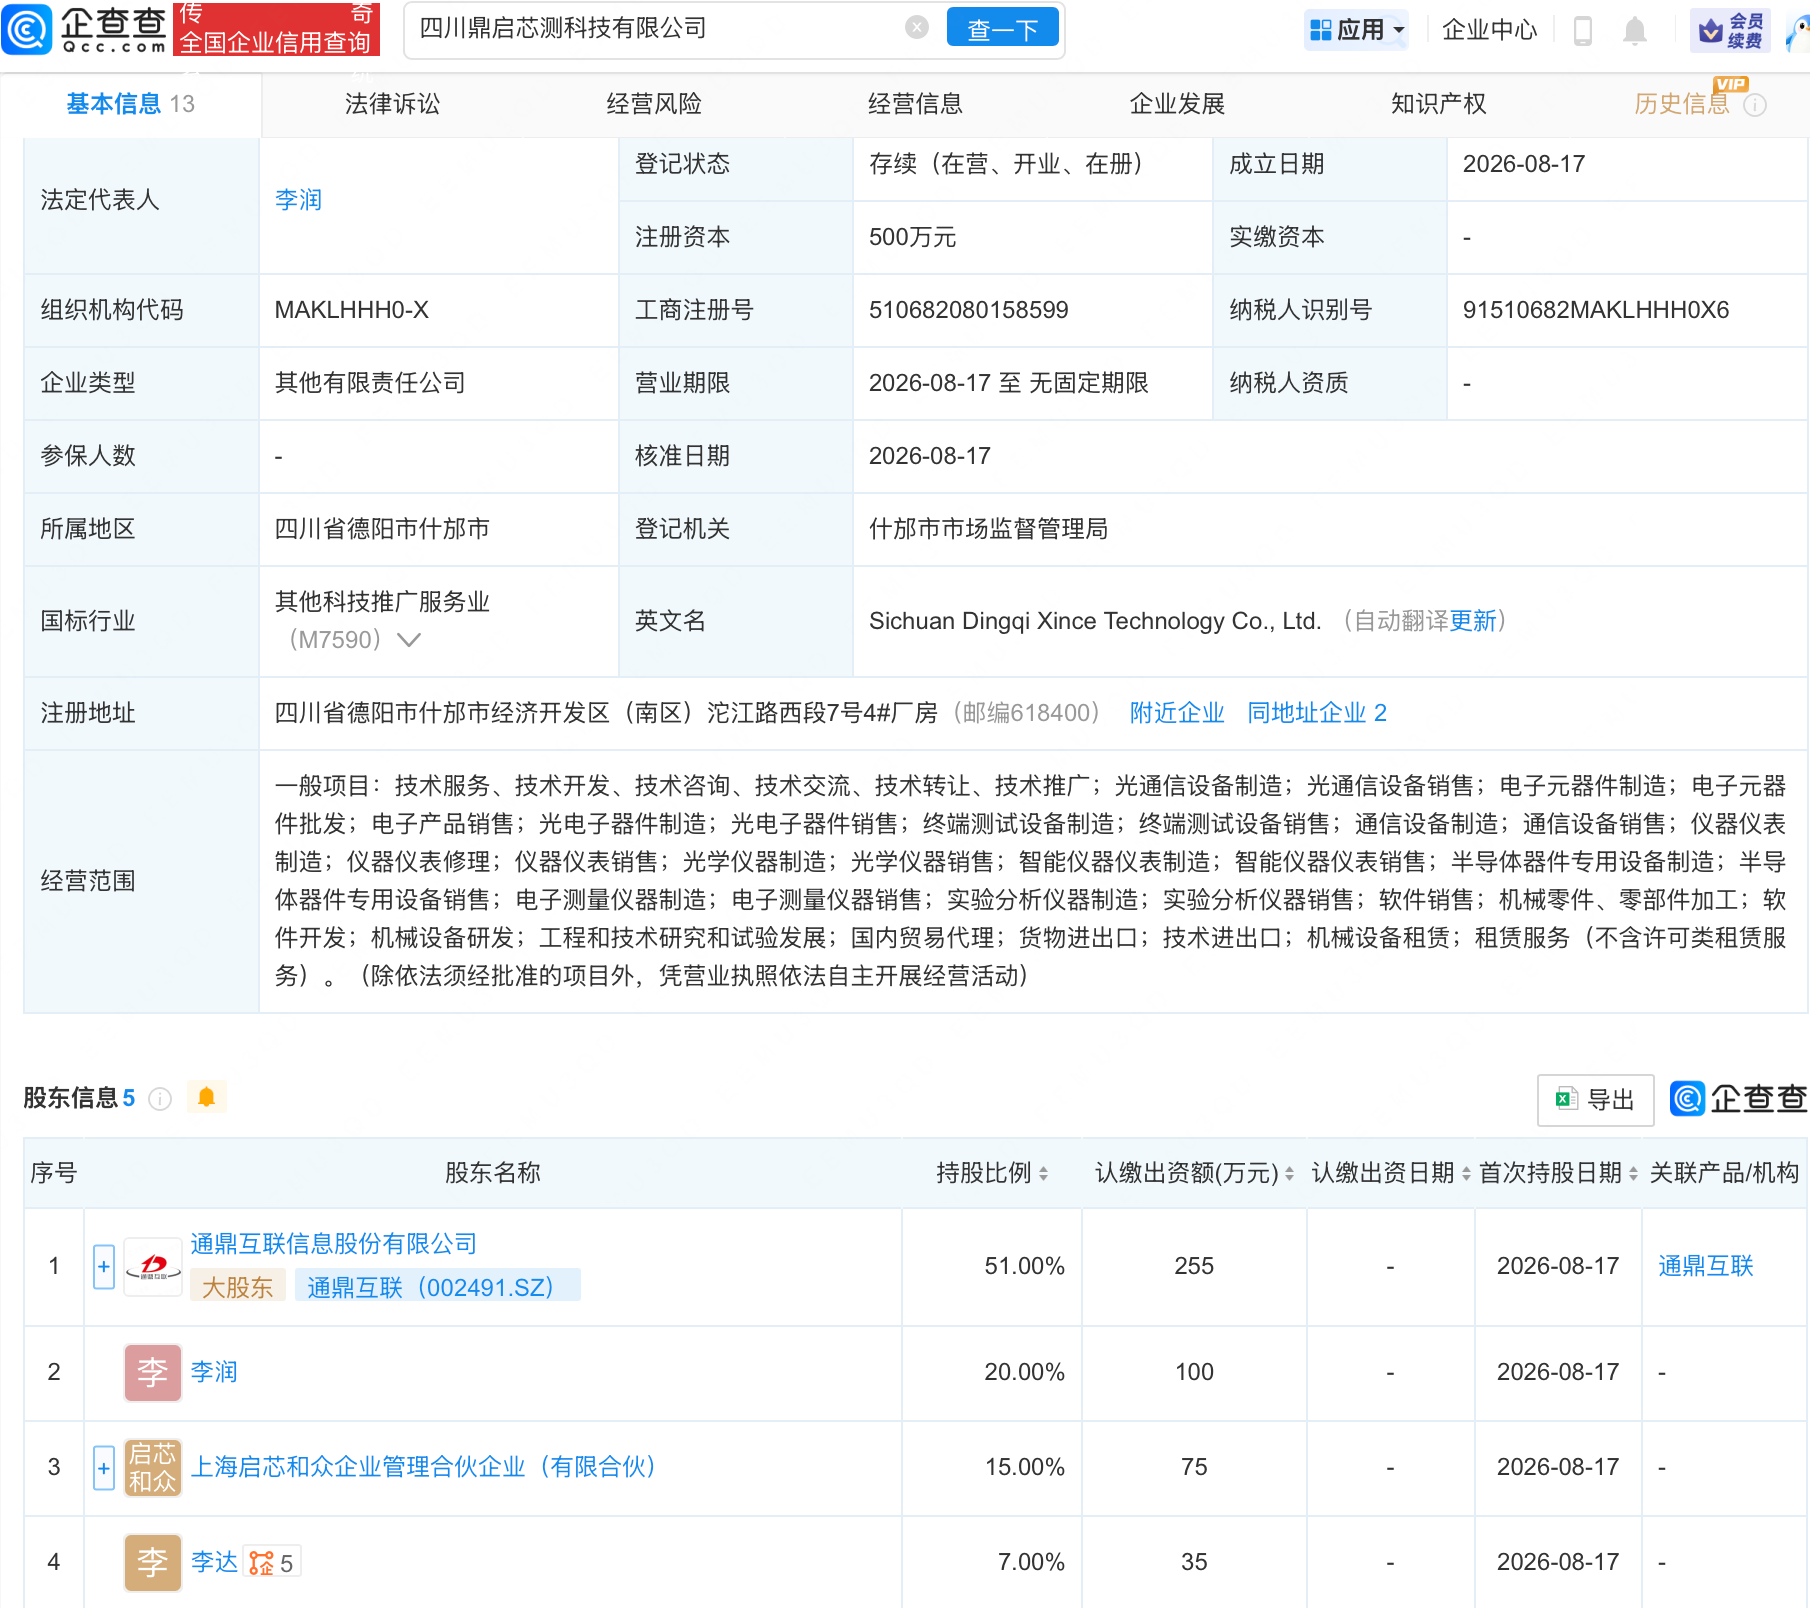Viewport: 1810px width, 1608px height.
Task: Click the 李润 avatar in shareholder row 2
Action: (153, 1372)
